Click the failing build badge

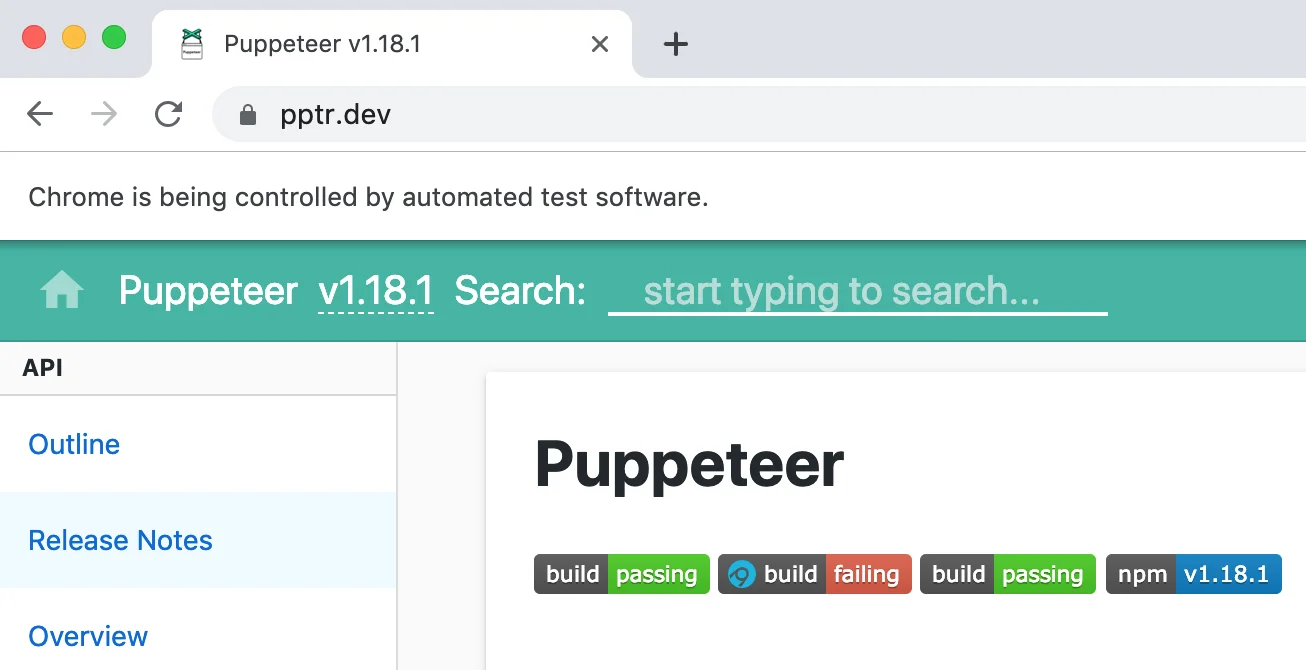click(x=814, y=574)
